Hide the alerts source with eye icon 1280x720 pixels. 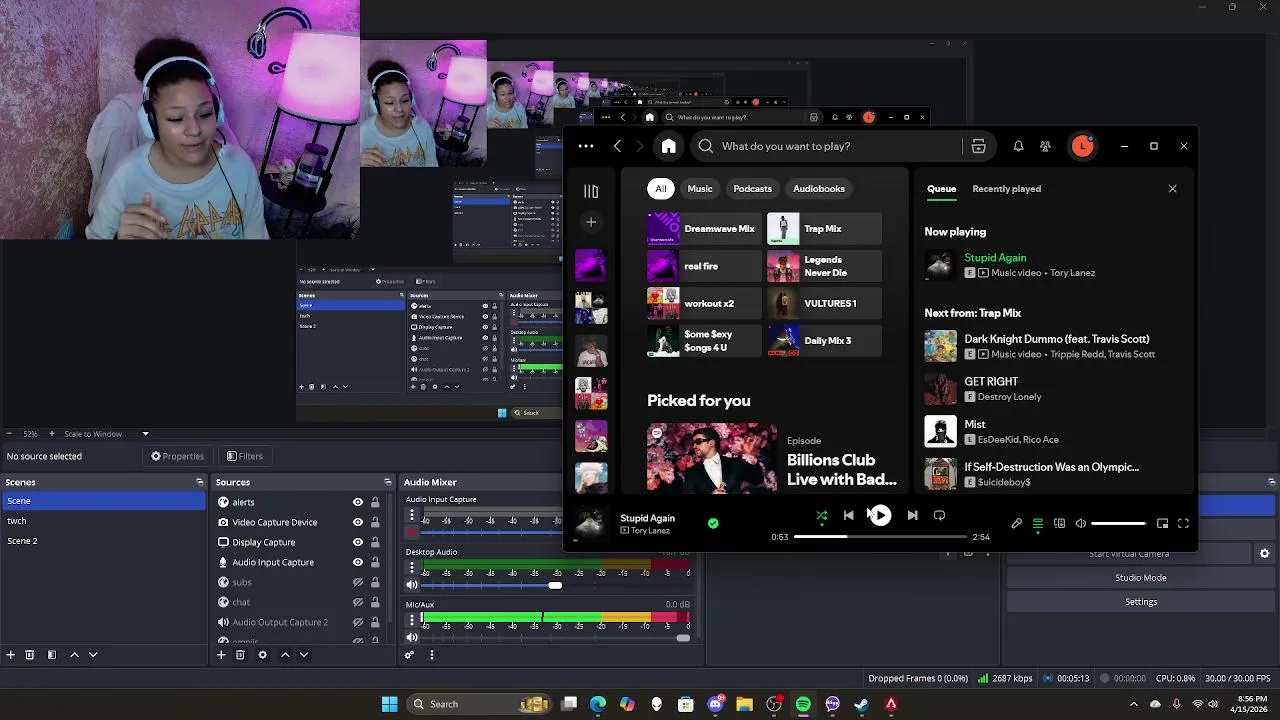point(357,502)
